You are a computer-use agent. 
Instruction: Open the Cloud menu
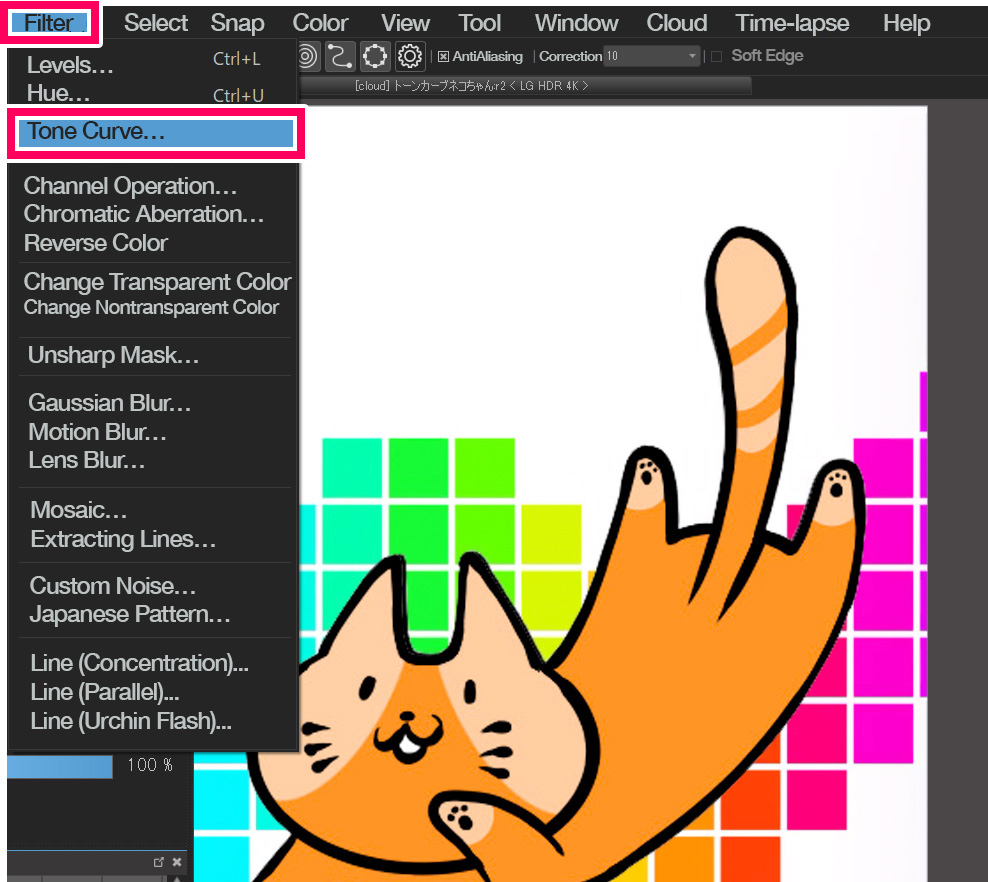click(x=676, y=23)
